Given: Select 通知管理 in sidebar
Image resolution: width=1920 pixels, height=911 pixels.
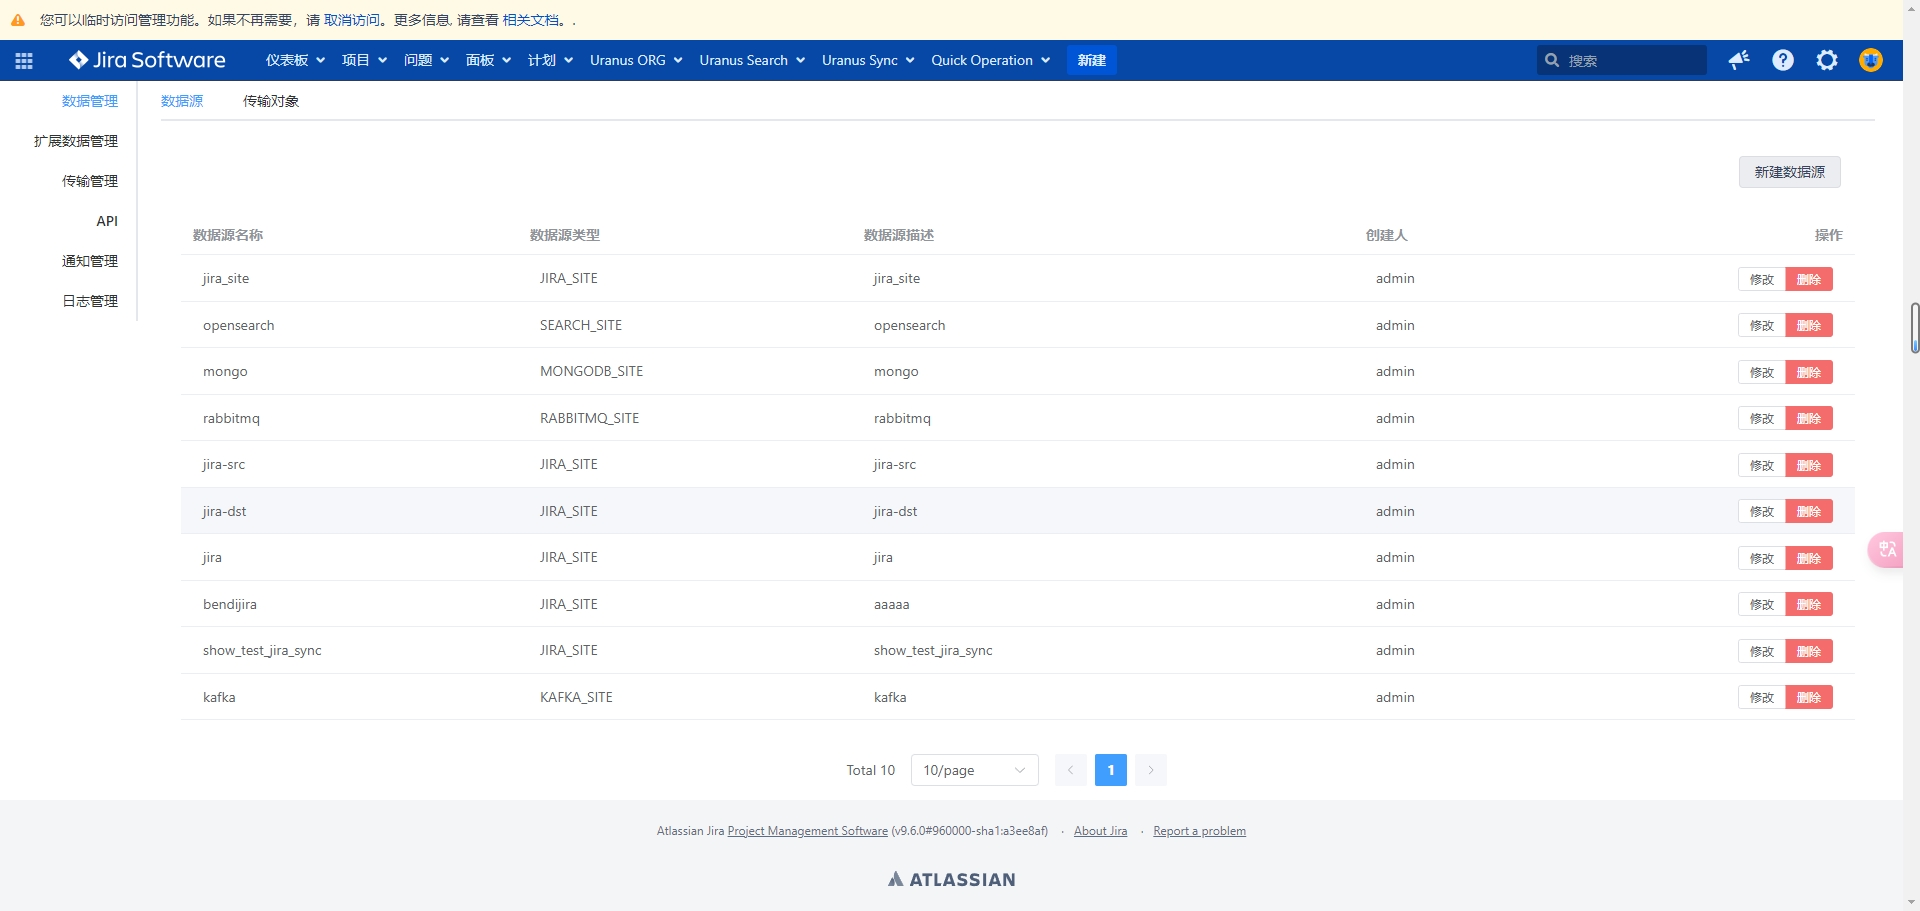Looking at the screenshot, I should (90, 261).
